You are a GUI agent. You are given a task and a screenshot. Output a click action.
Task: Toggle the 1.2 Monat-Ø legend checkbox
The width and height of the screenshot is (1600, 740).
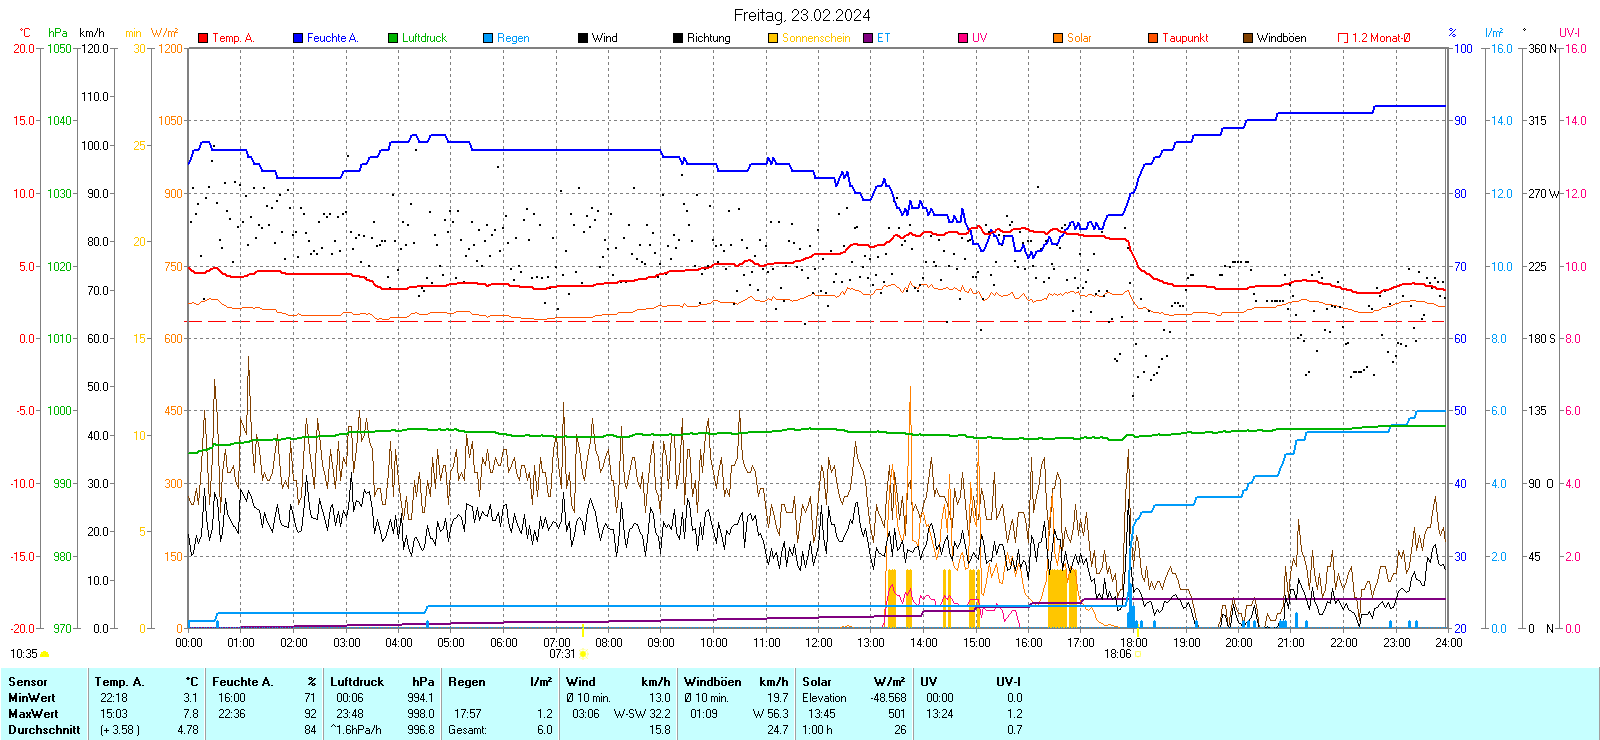coord(1343,38)
